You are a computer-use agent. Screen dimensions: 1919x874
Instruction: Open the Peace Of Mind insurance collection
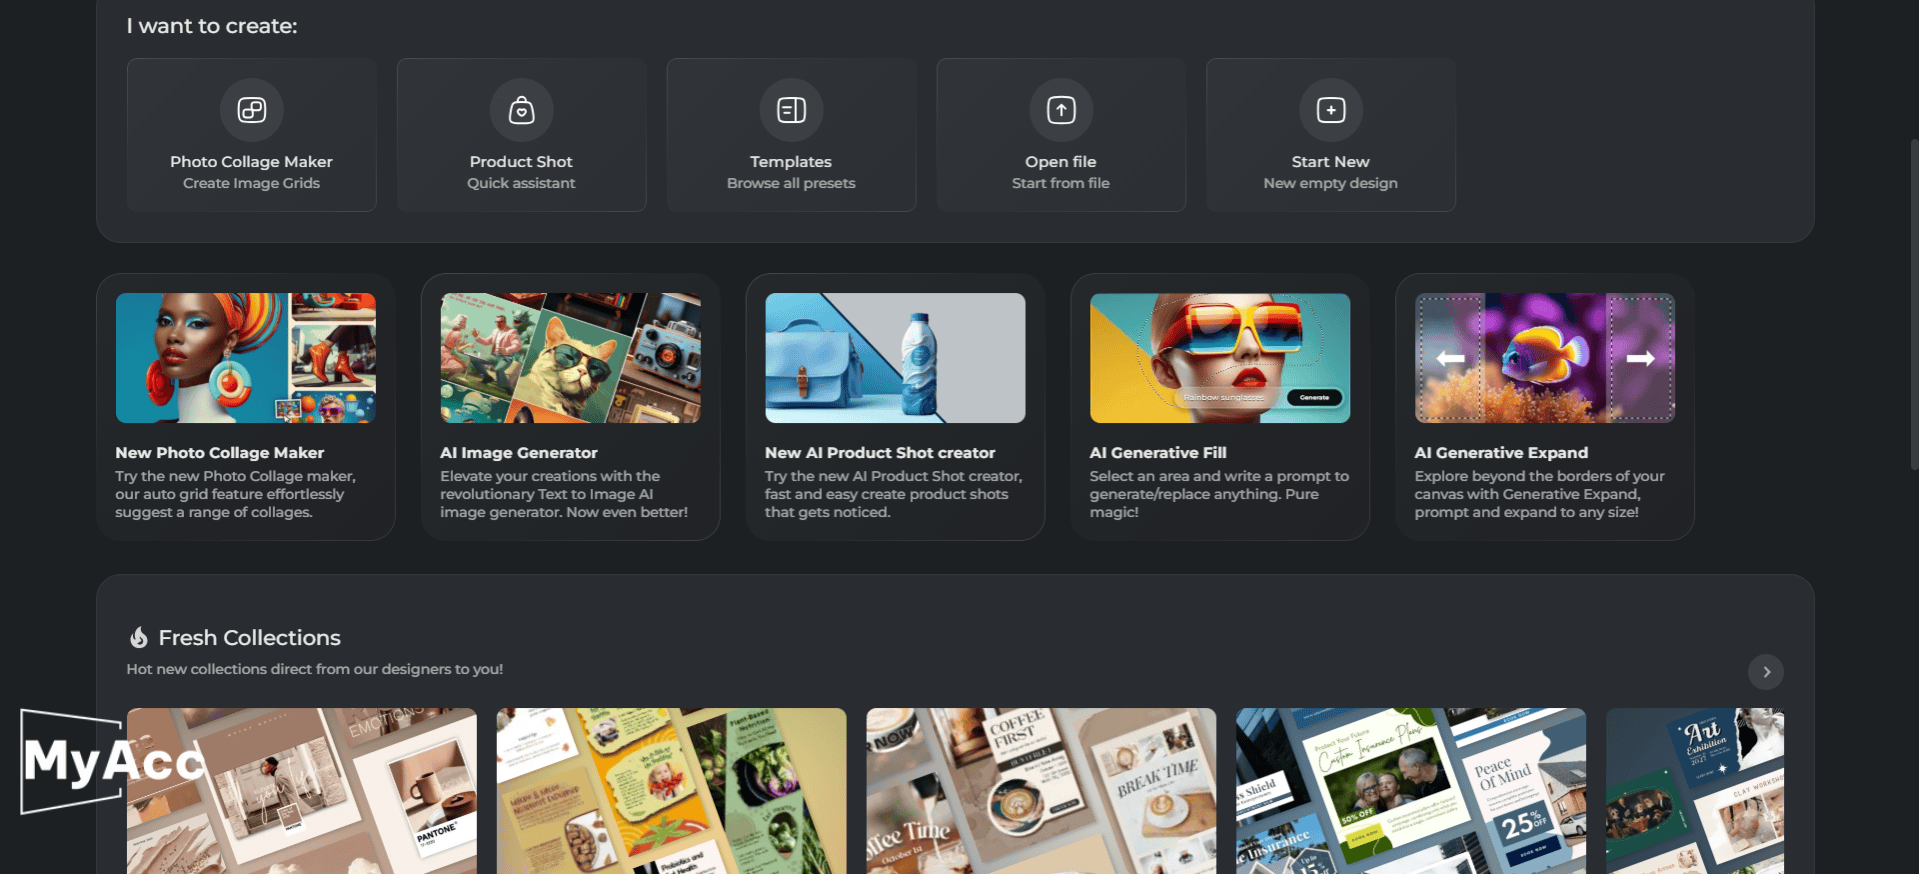1411,791
